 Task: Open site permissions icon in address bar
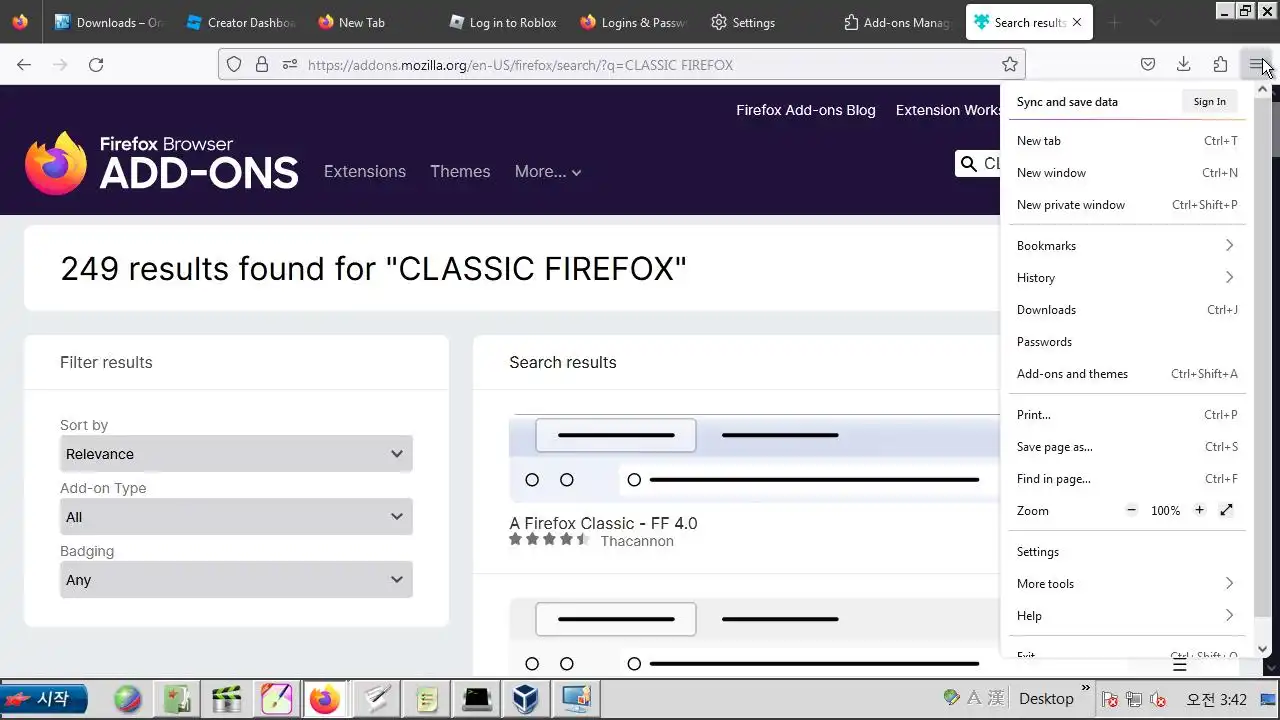pyautogui.click(x=290, y=64)
